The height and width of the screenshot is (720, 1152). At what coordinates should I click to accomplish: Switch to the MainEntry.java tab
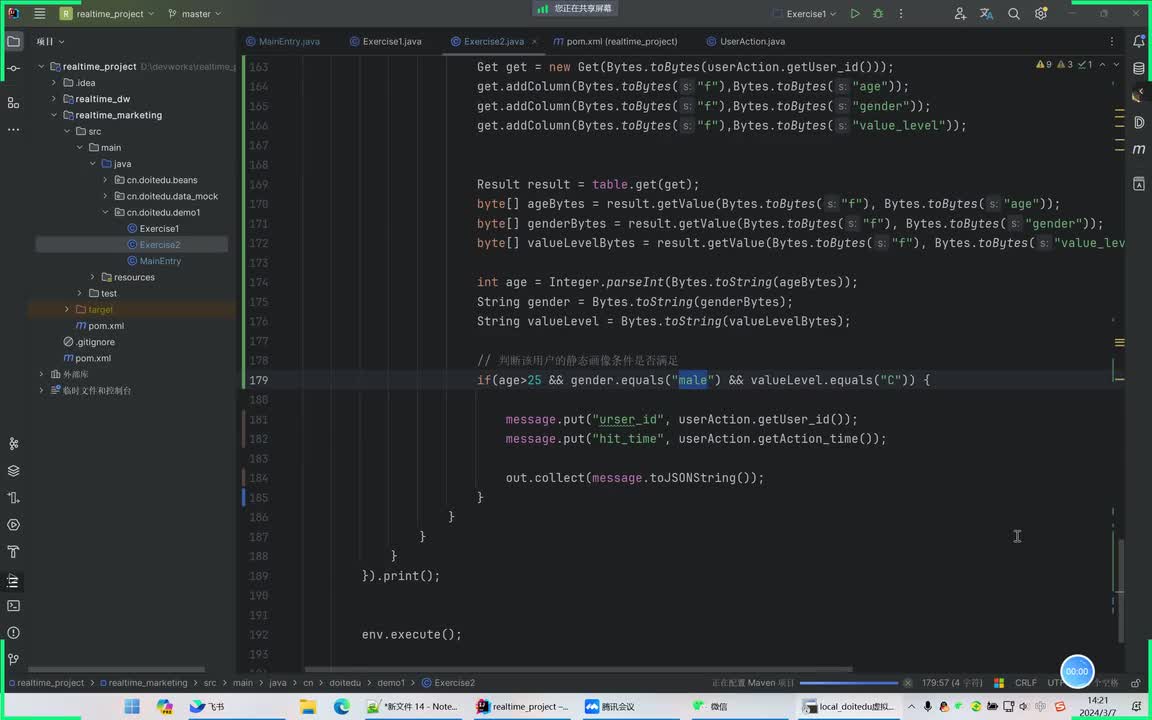tap(288, 42)
